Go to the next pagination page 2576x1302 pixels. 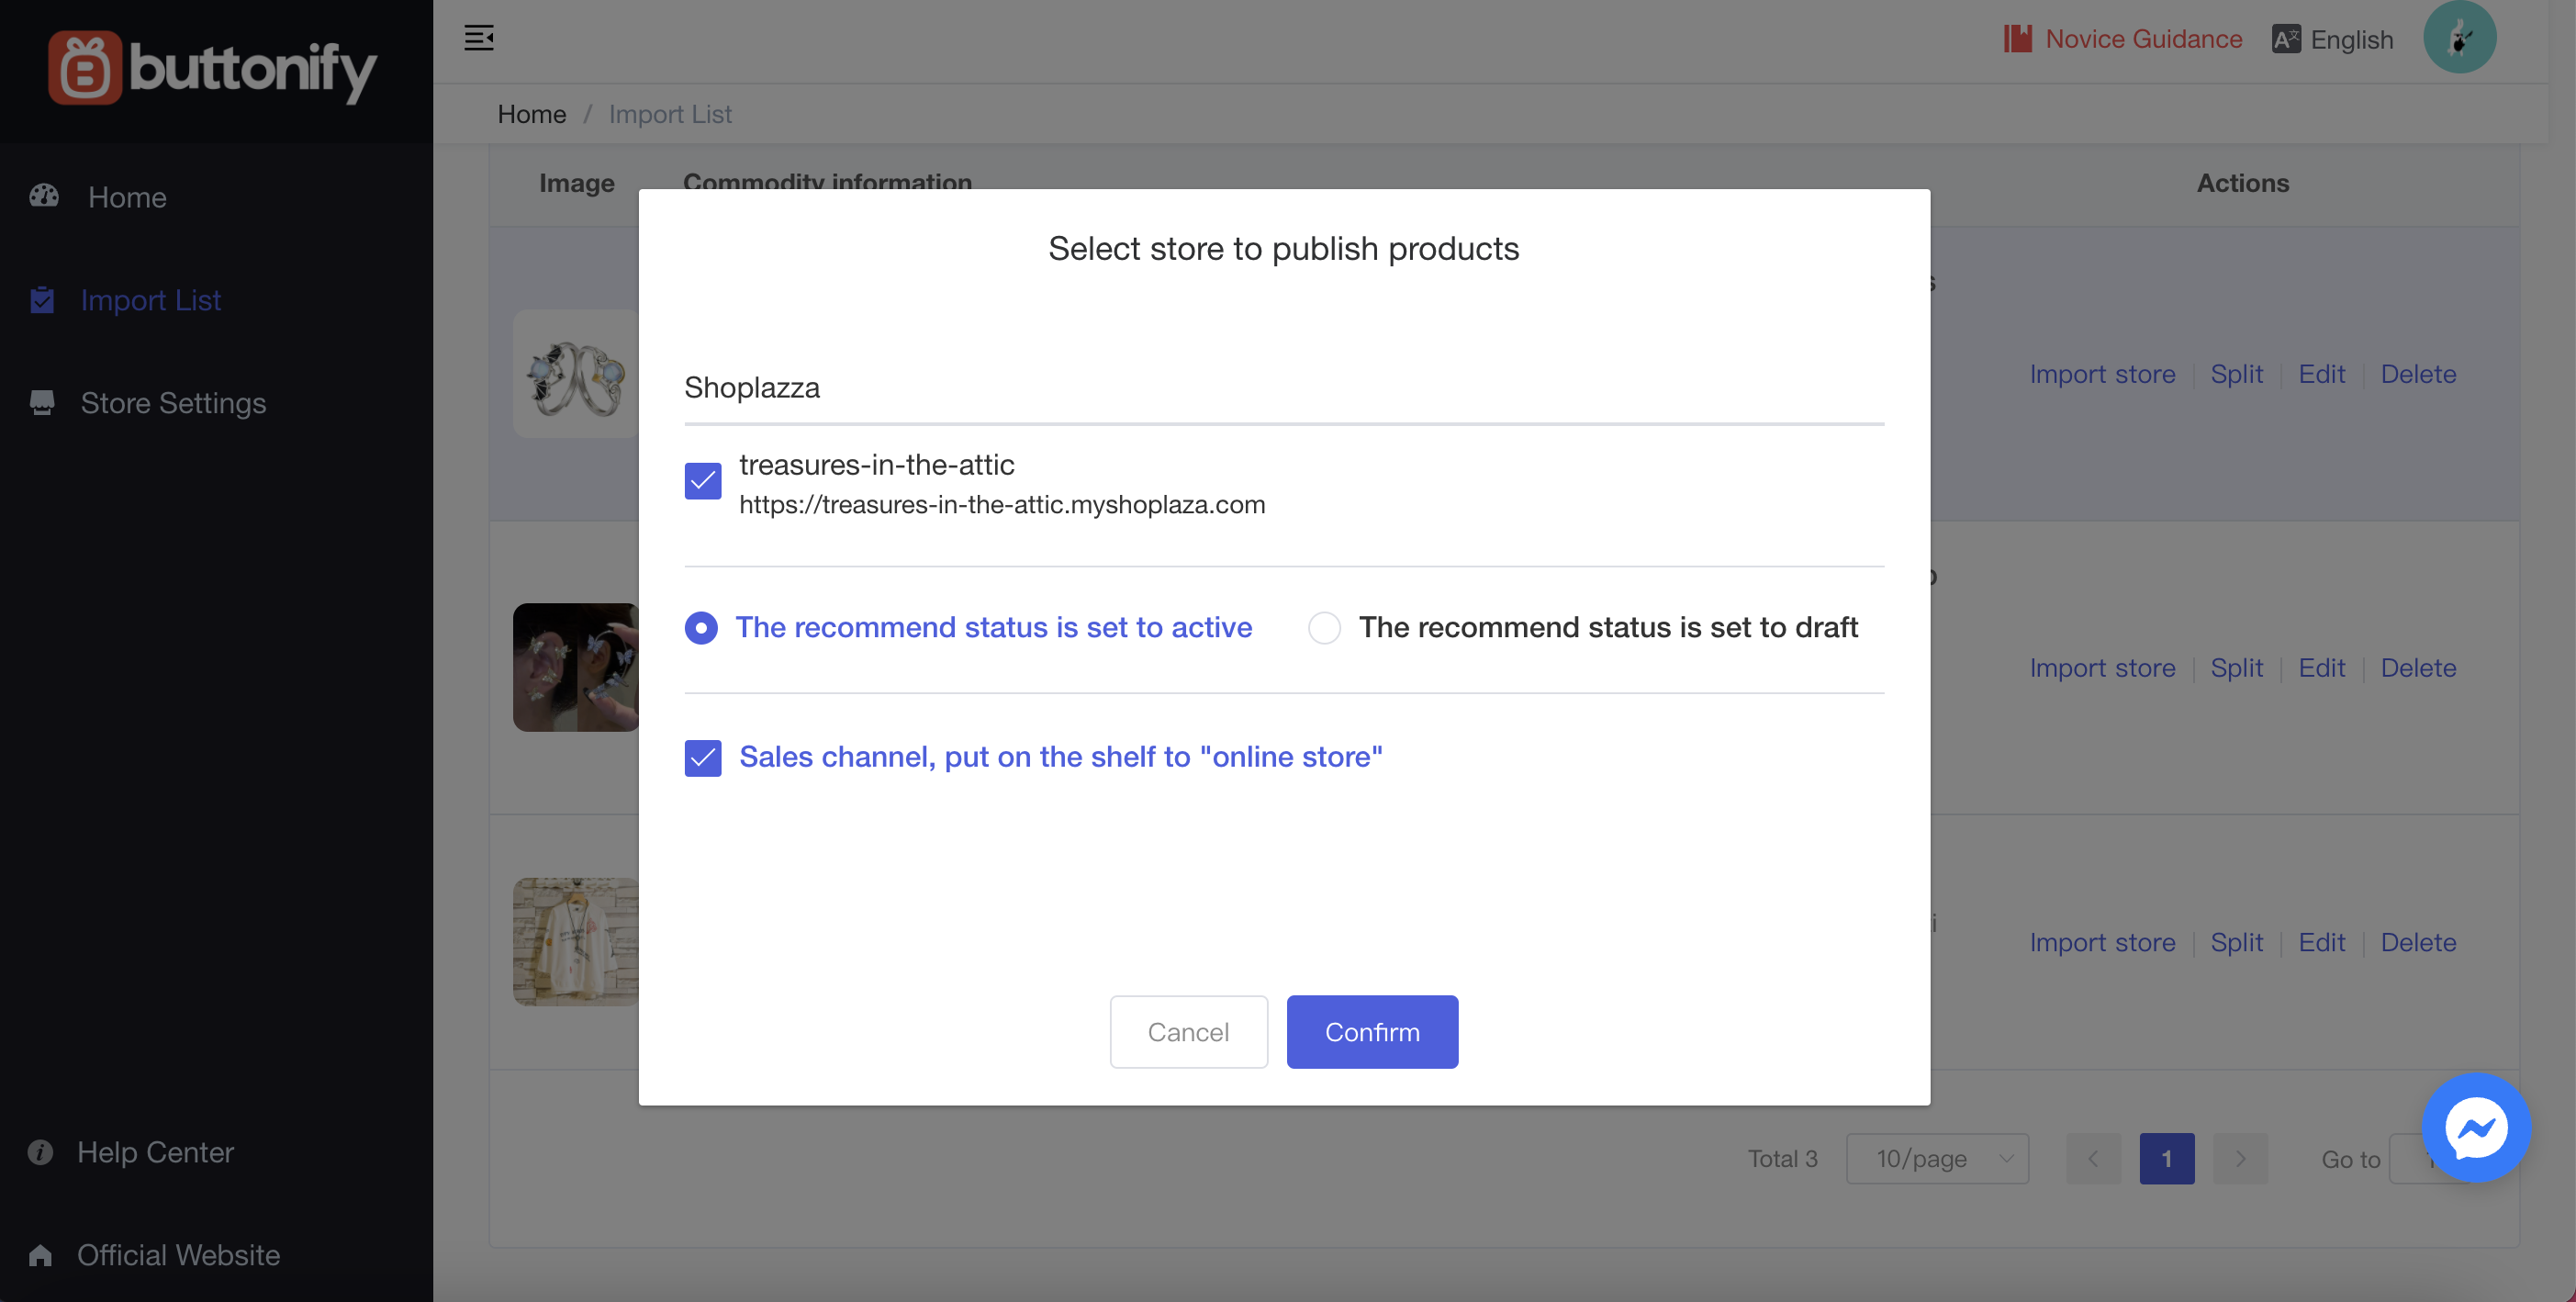click(2240, 1158)
